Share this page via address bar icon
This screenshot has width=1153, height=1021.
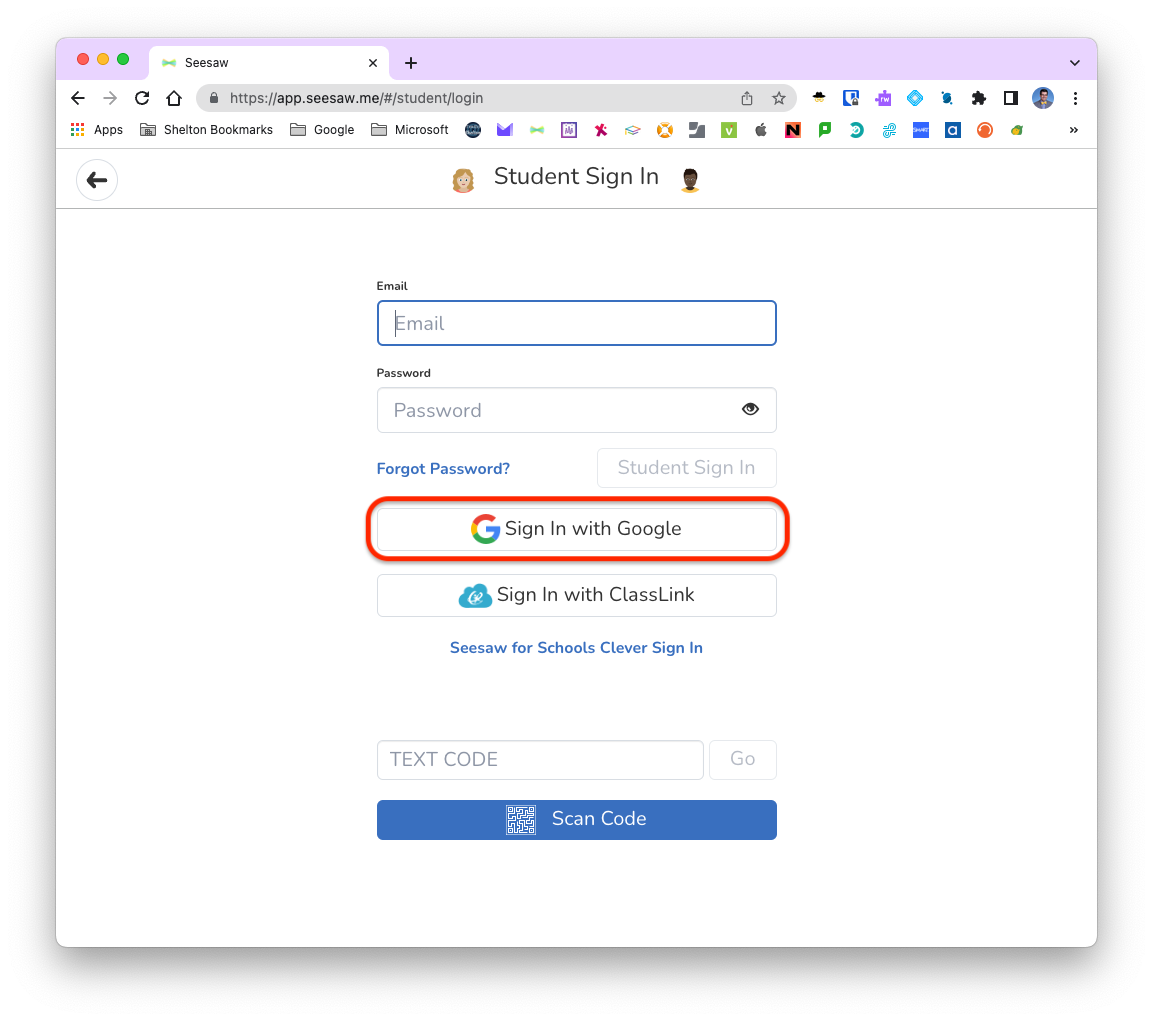pos(746,98)
